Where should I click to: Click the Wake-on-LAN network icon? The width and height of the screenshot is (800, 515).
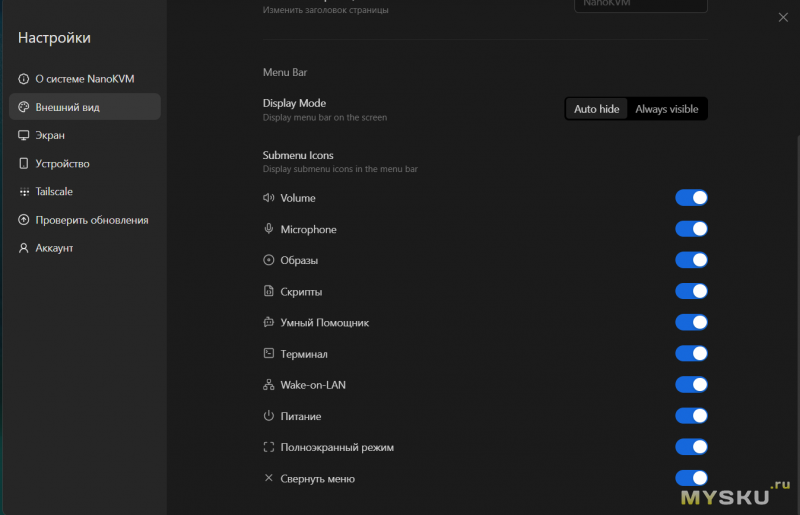tap(268, 385)
